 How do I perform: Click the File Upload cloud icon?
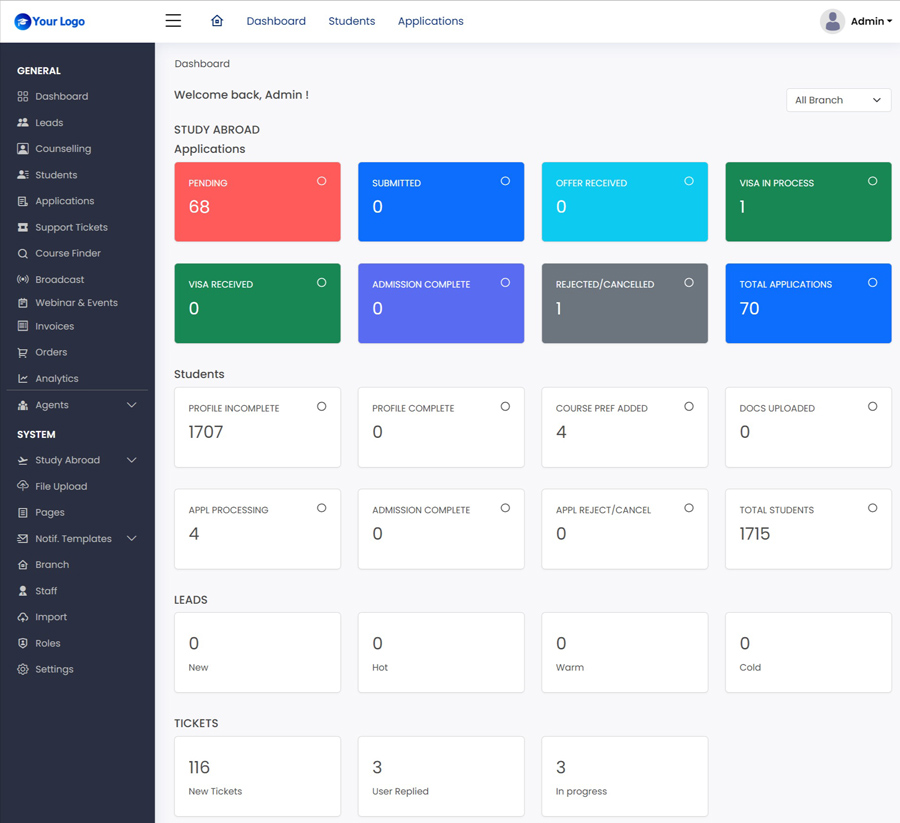(x=22, y=486)
